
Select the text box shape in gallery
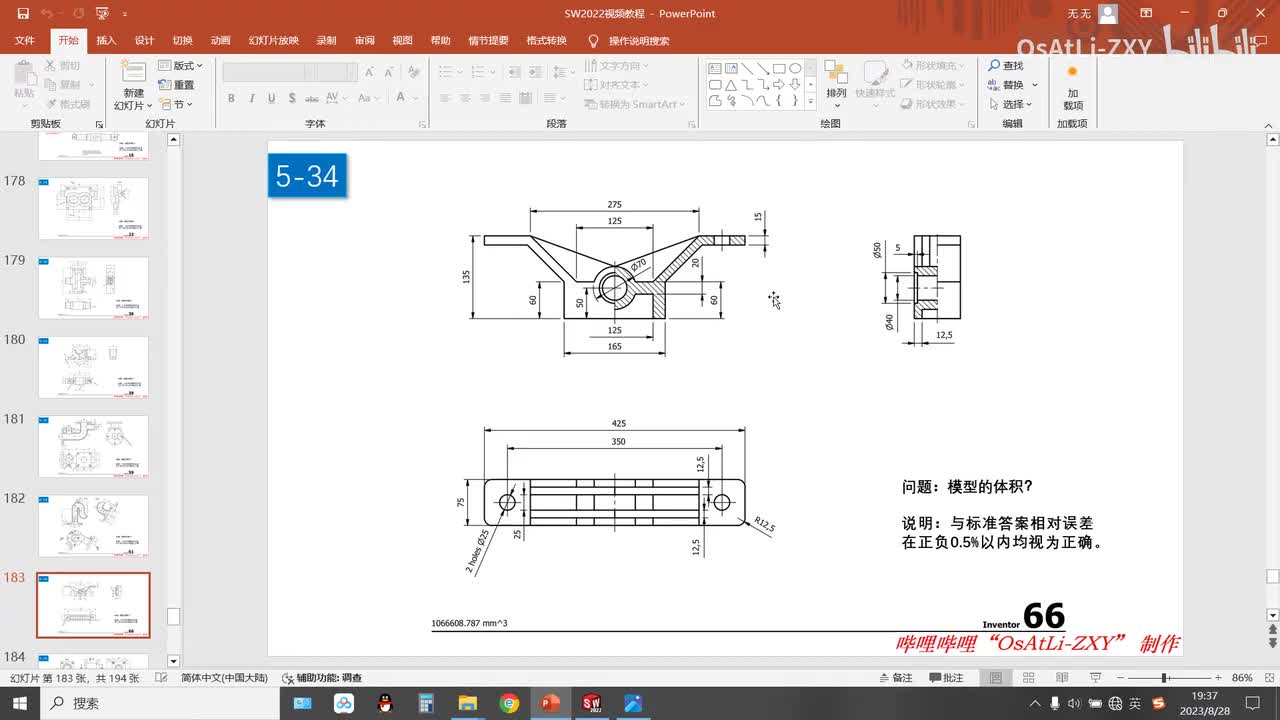point(715,69)
